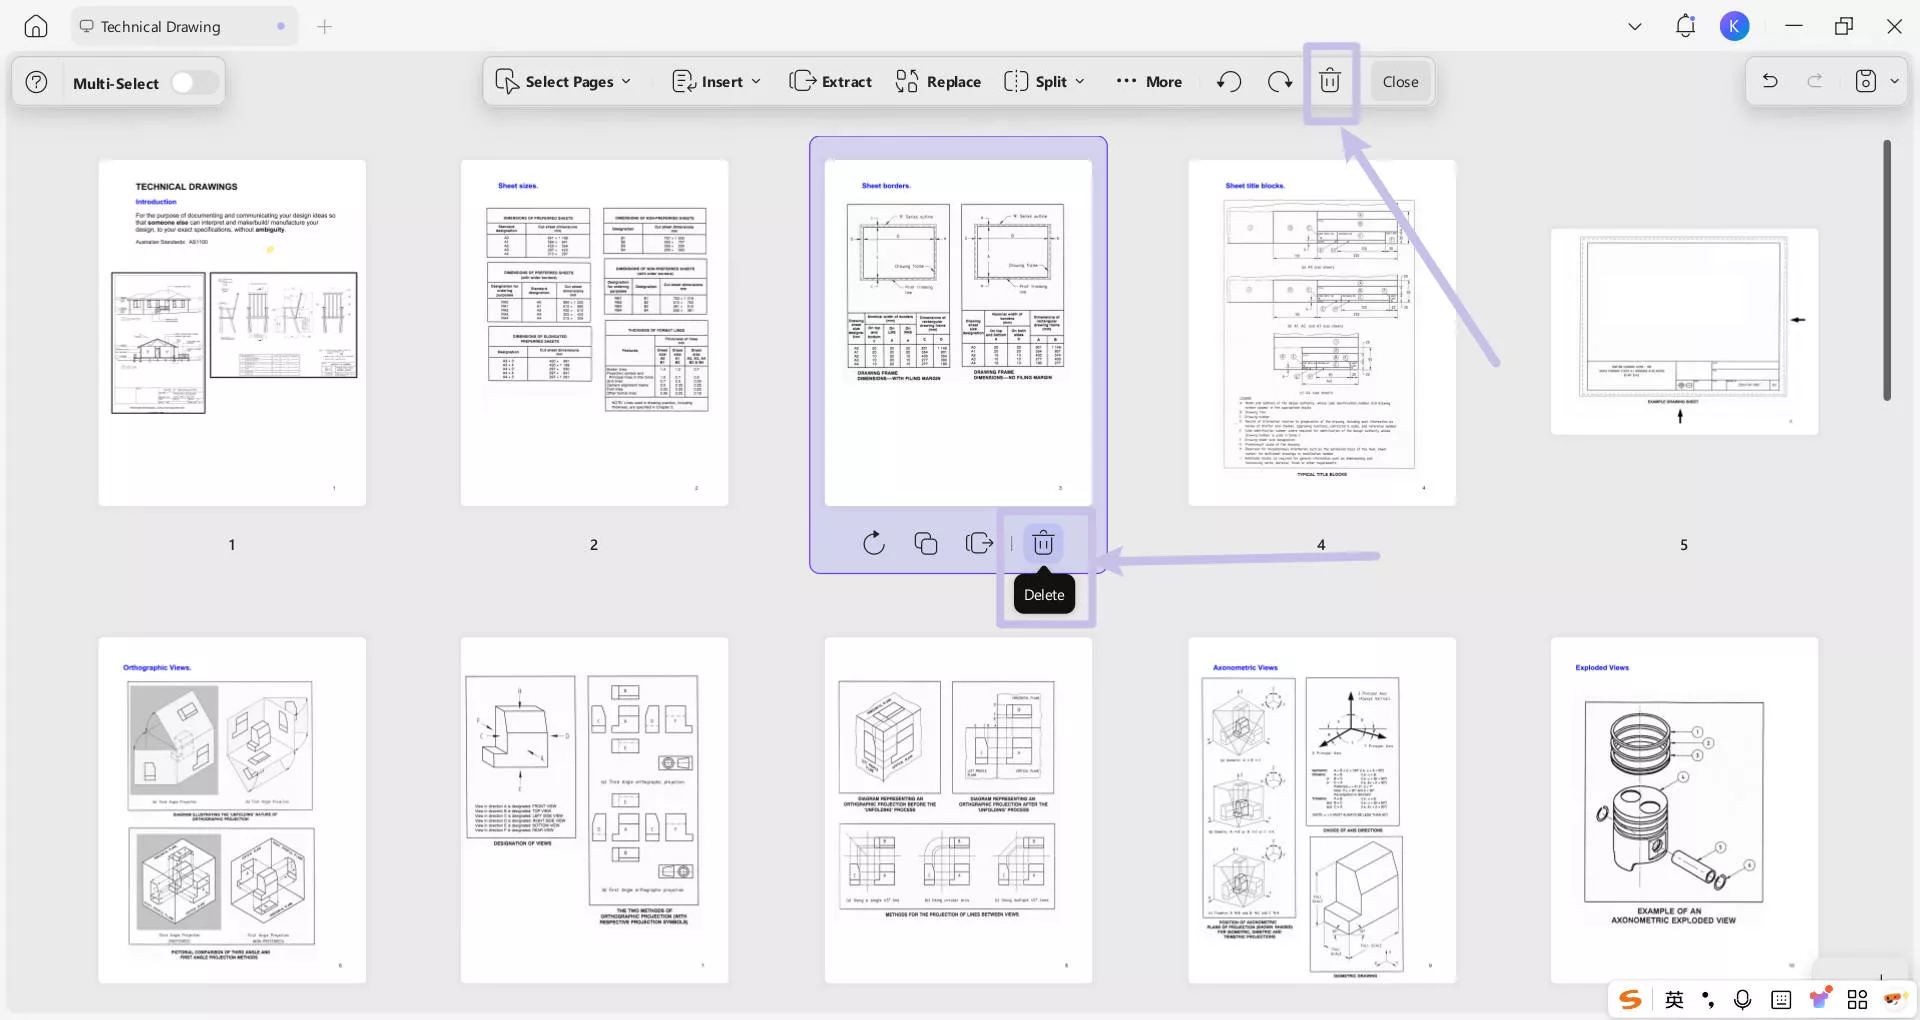The width and height of the screenshot is (1920, 1020).
Task: Click the vertical scrollbar thumb
Action: point(1887,270)
